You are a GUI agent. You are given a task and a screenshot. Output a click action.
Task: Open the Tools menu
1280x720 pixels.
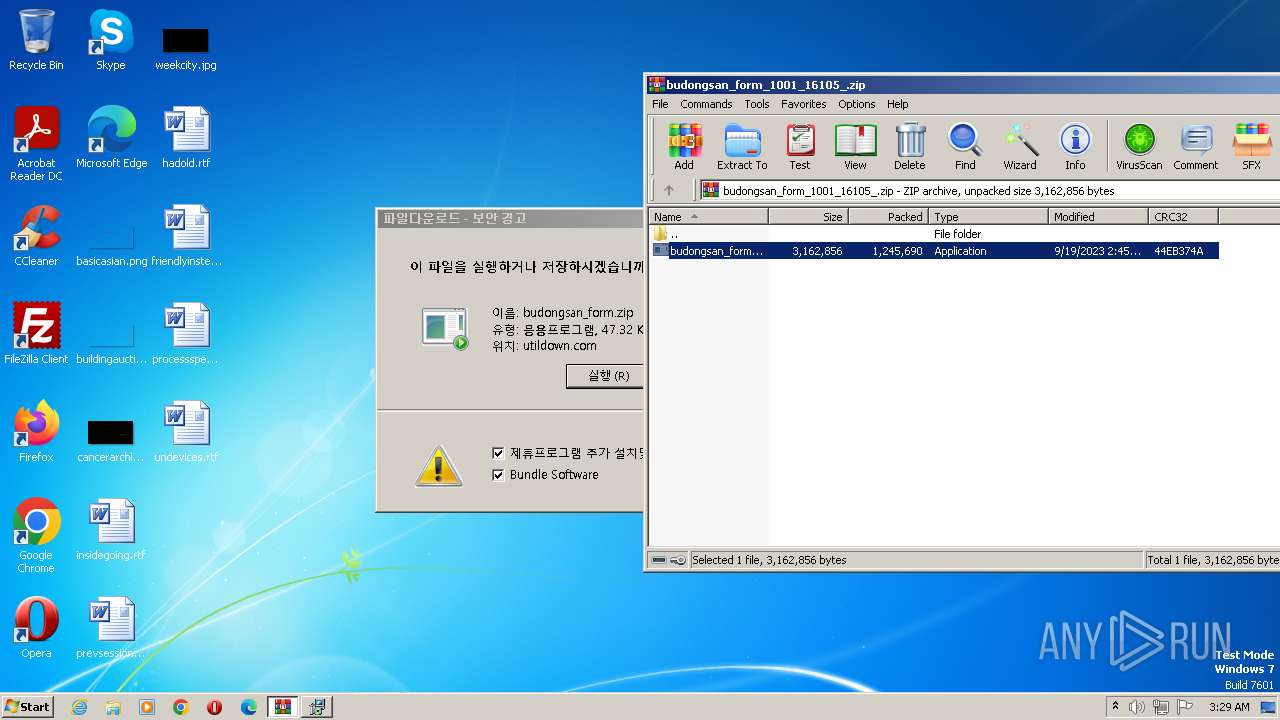[757, 104]
